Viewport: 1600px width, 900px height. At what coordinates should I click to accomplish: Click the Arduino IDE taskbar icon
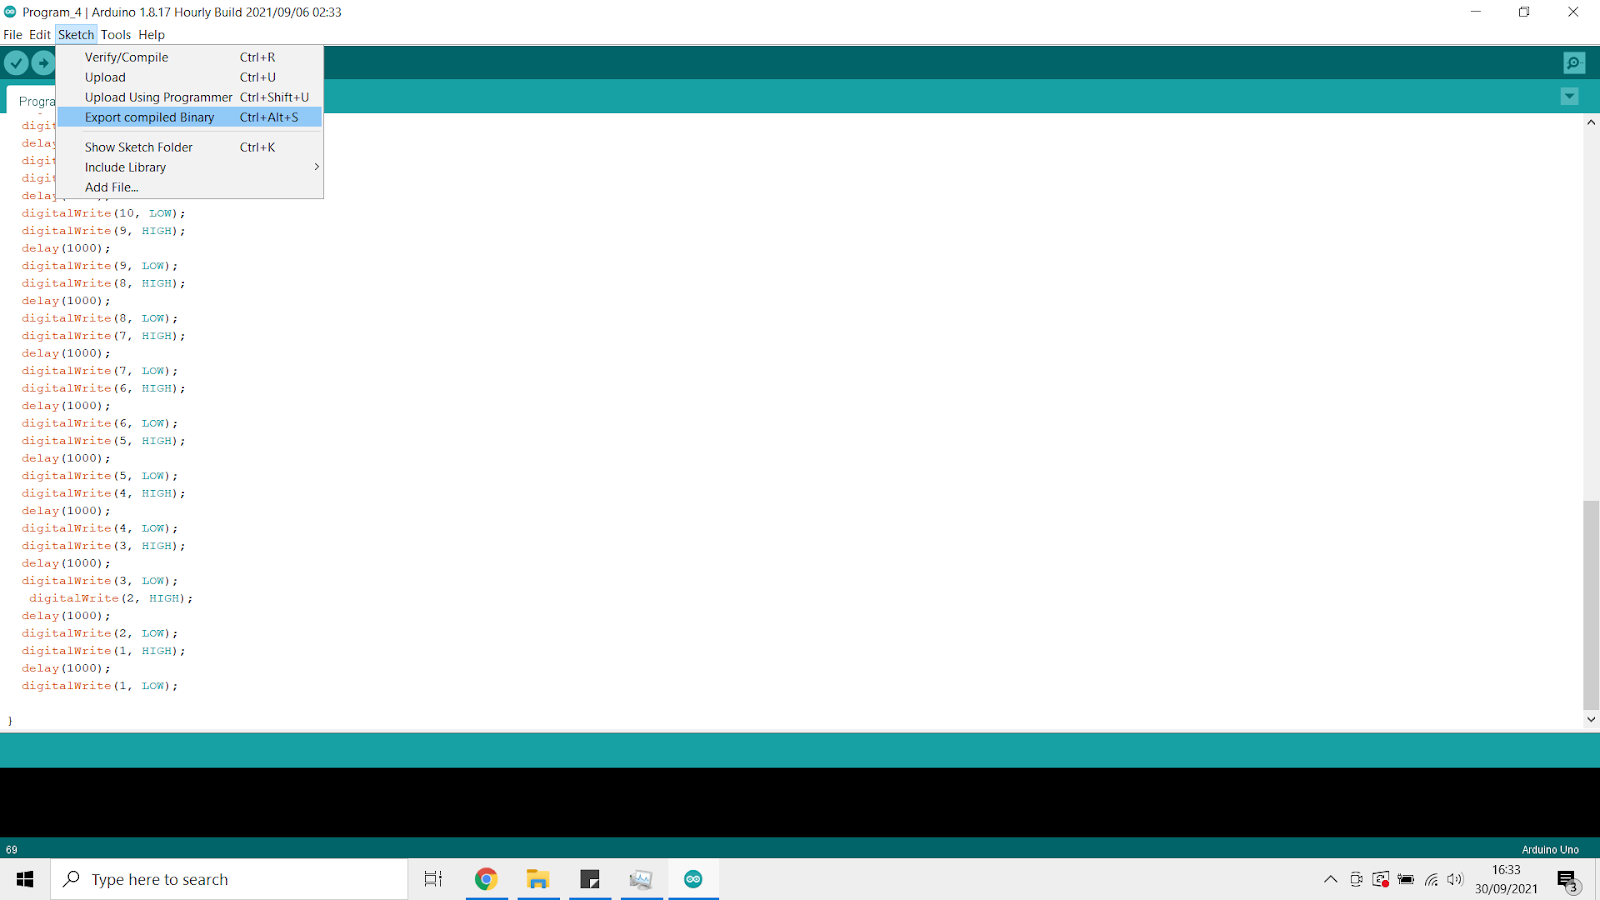[x=693, y=879]
